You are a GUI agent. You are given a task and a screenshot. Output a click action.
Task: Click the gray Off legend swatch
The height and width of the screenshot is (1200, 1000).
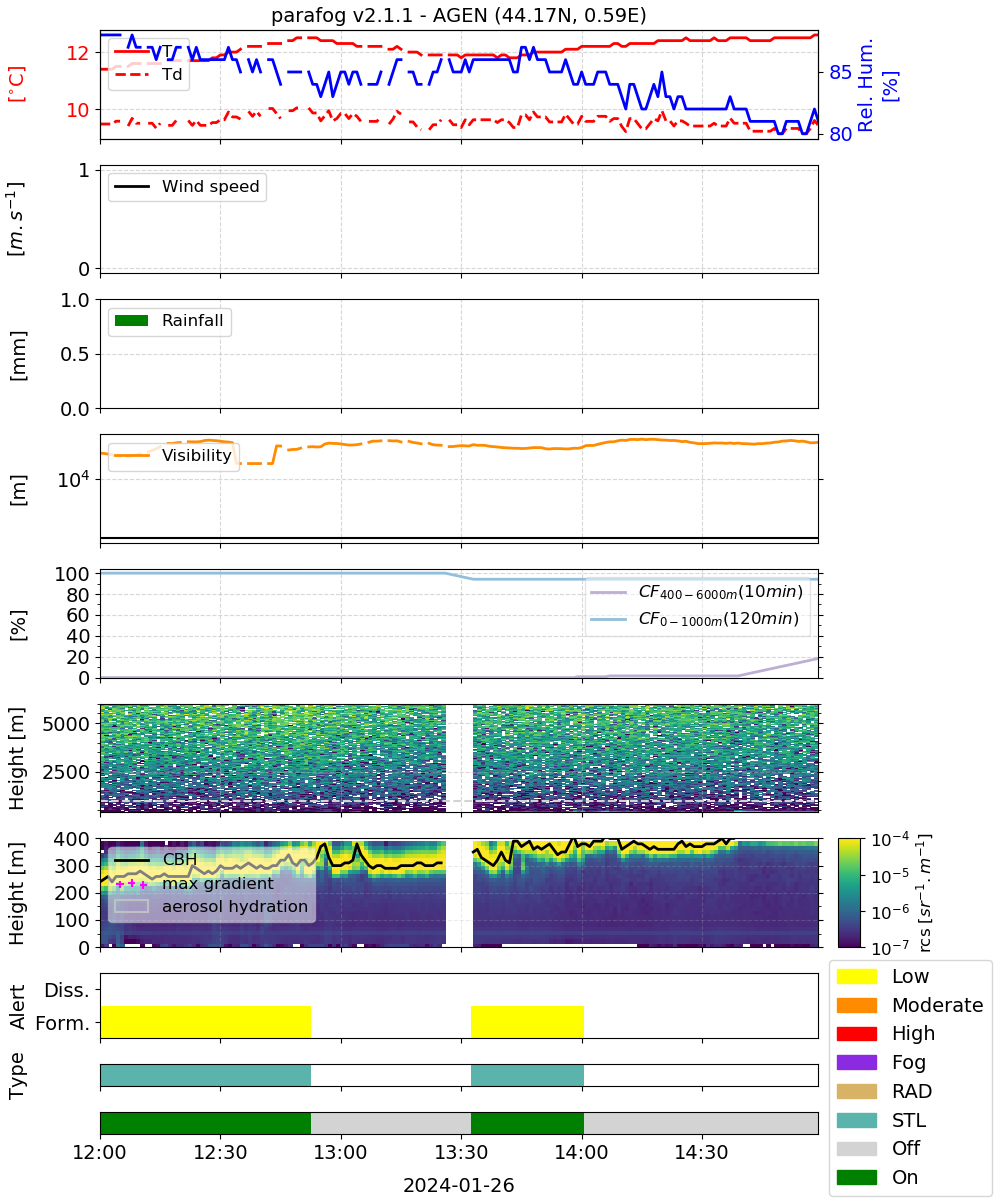click(857, 1148)
